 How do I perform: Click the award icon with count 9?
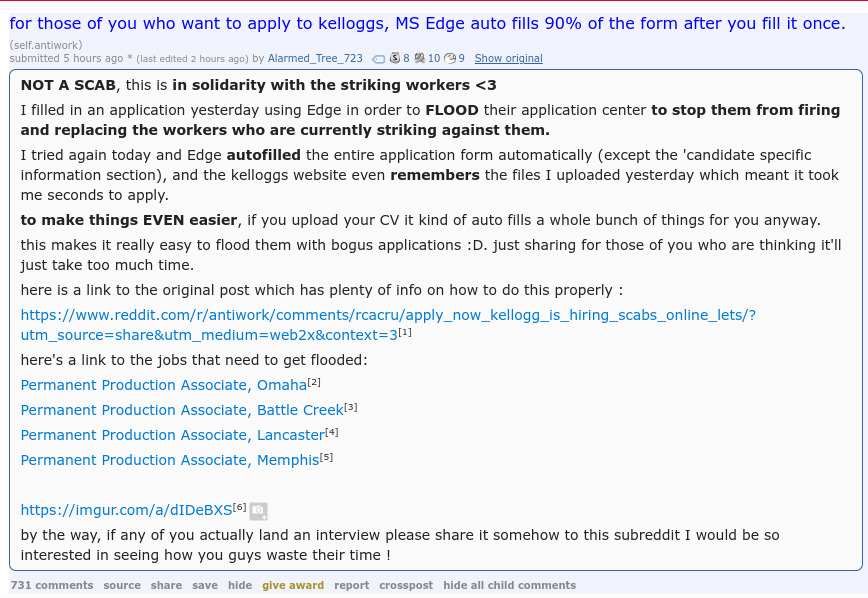(x=451, y=58)
